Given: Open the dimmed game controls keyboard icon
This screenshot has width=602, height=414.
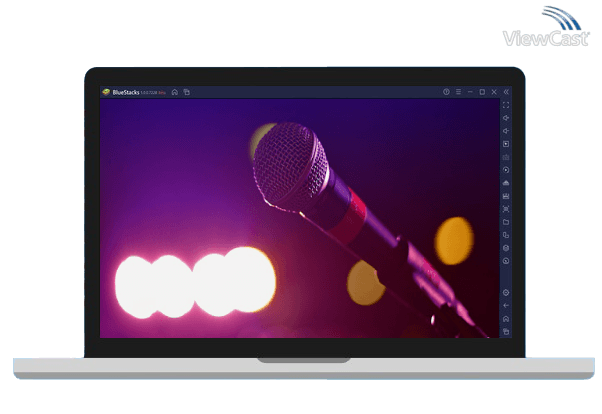Looking at the screenshot, I should [506, 157].
